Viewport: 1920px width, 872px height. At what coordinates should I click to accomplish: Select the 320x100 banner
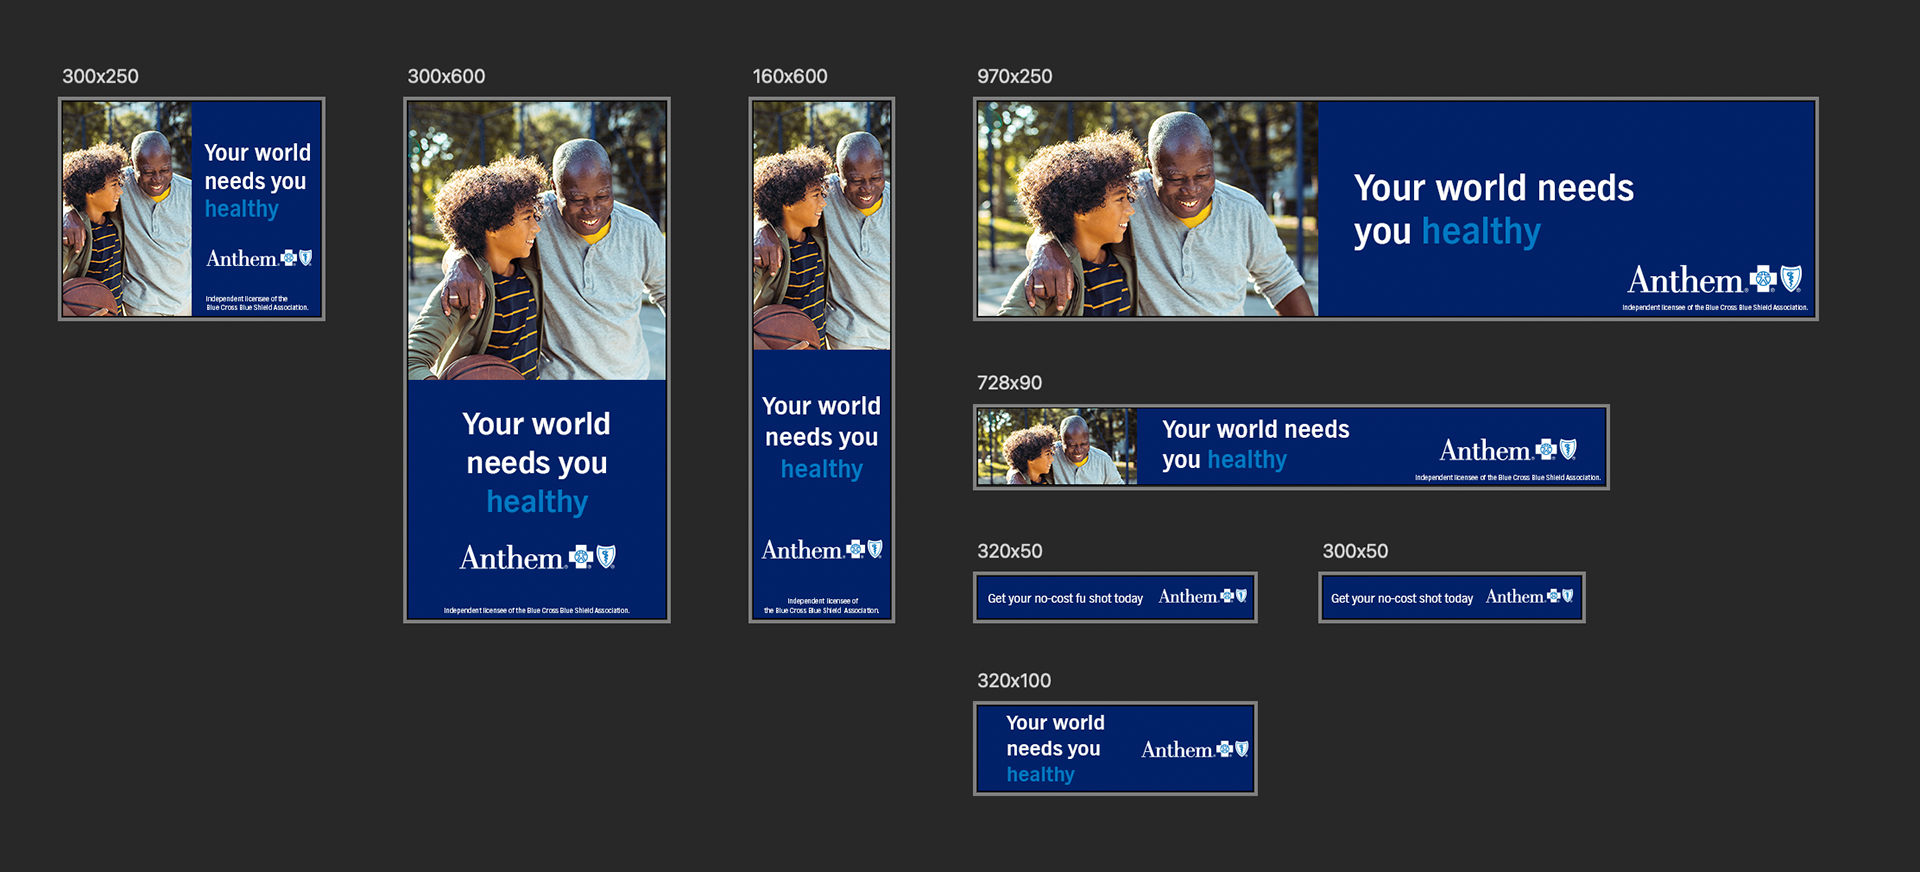tap(1115, 749)
